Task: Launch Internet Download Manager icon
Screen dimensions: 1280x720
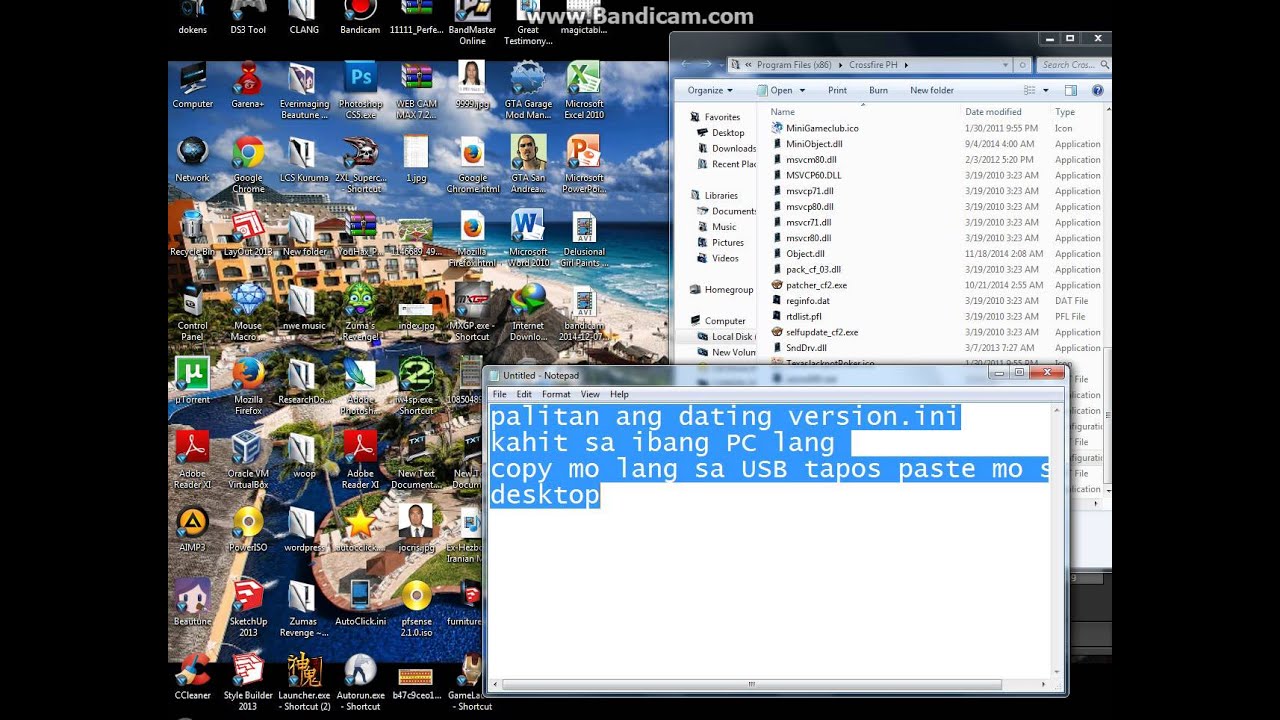Action: point(528,312)
